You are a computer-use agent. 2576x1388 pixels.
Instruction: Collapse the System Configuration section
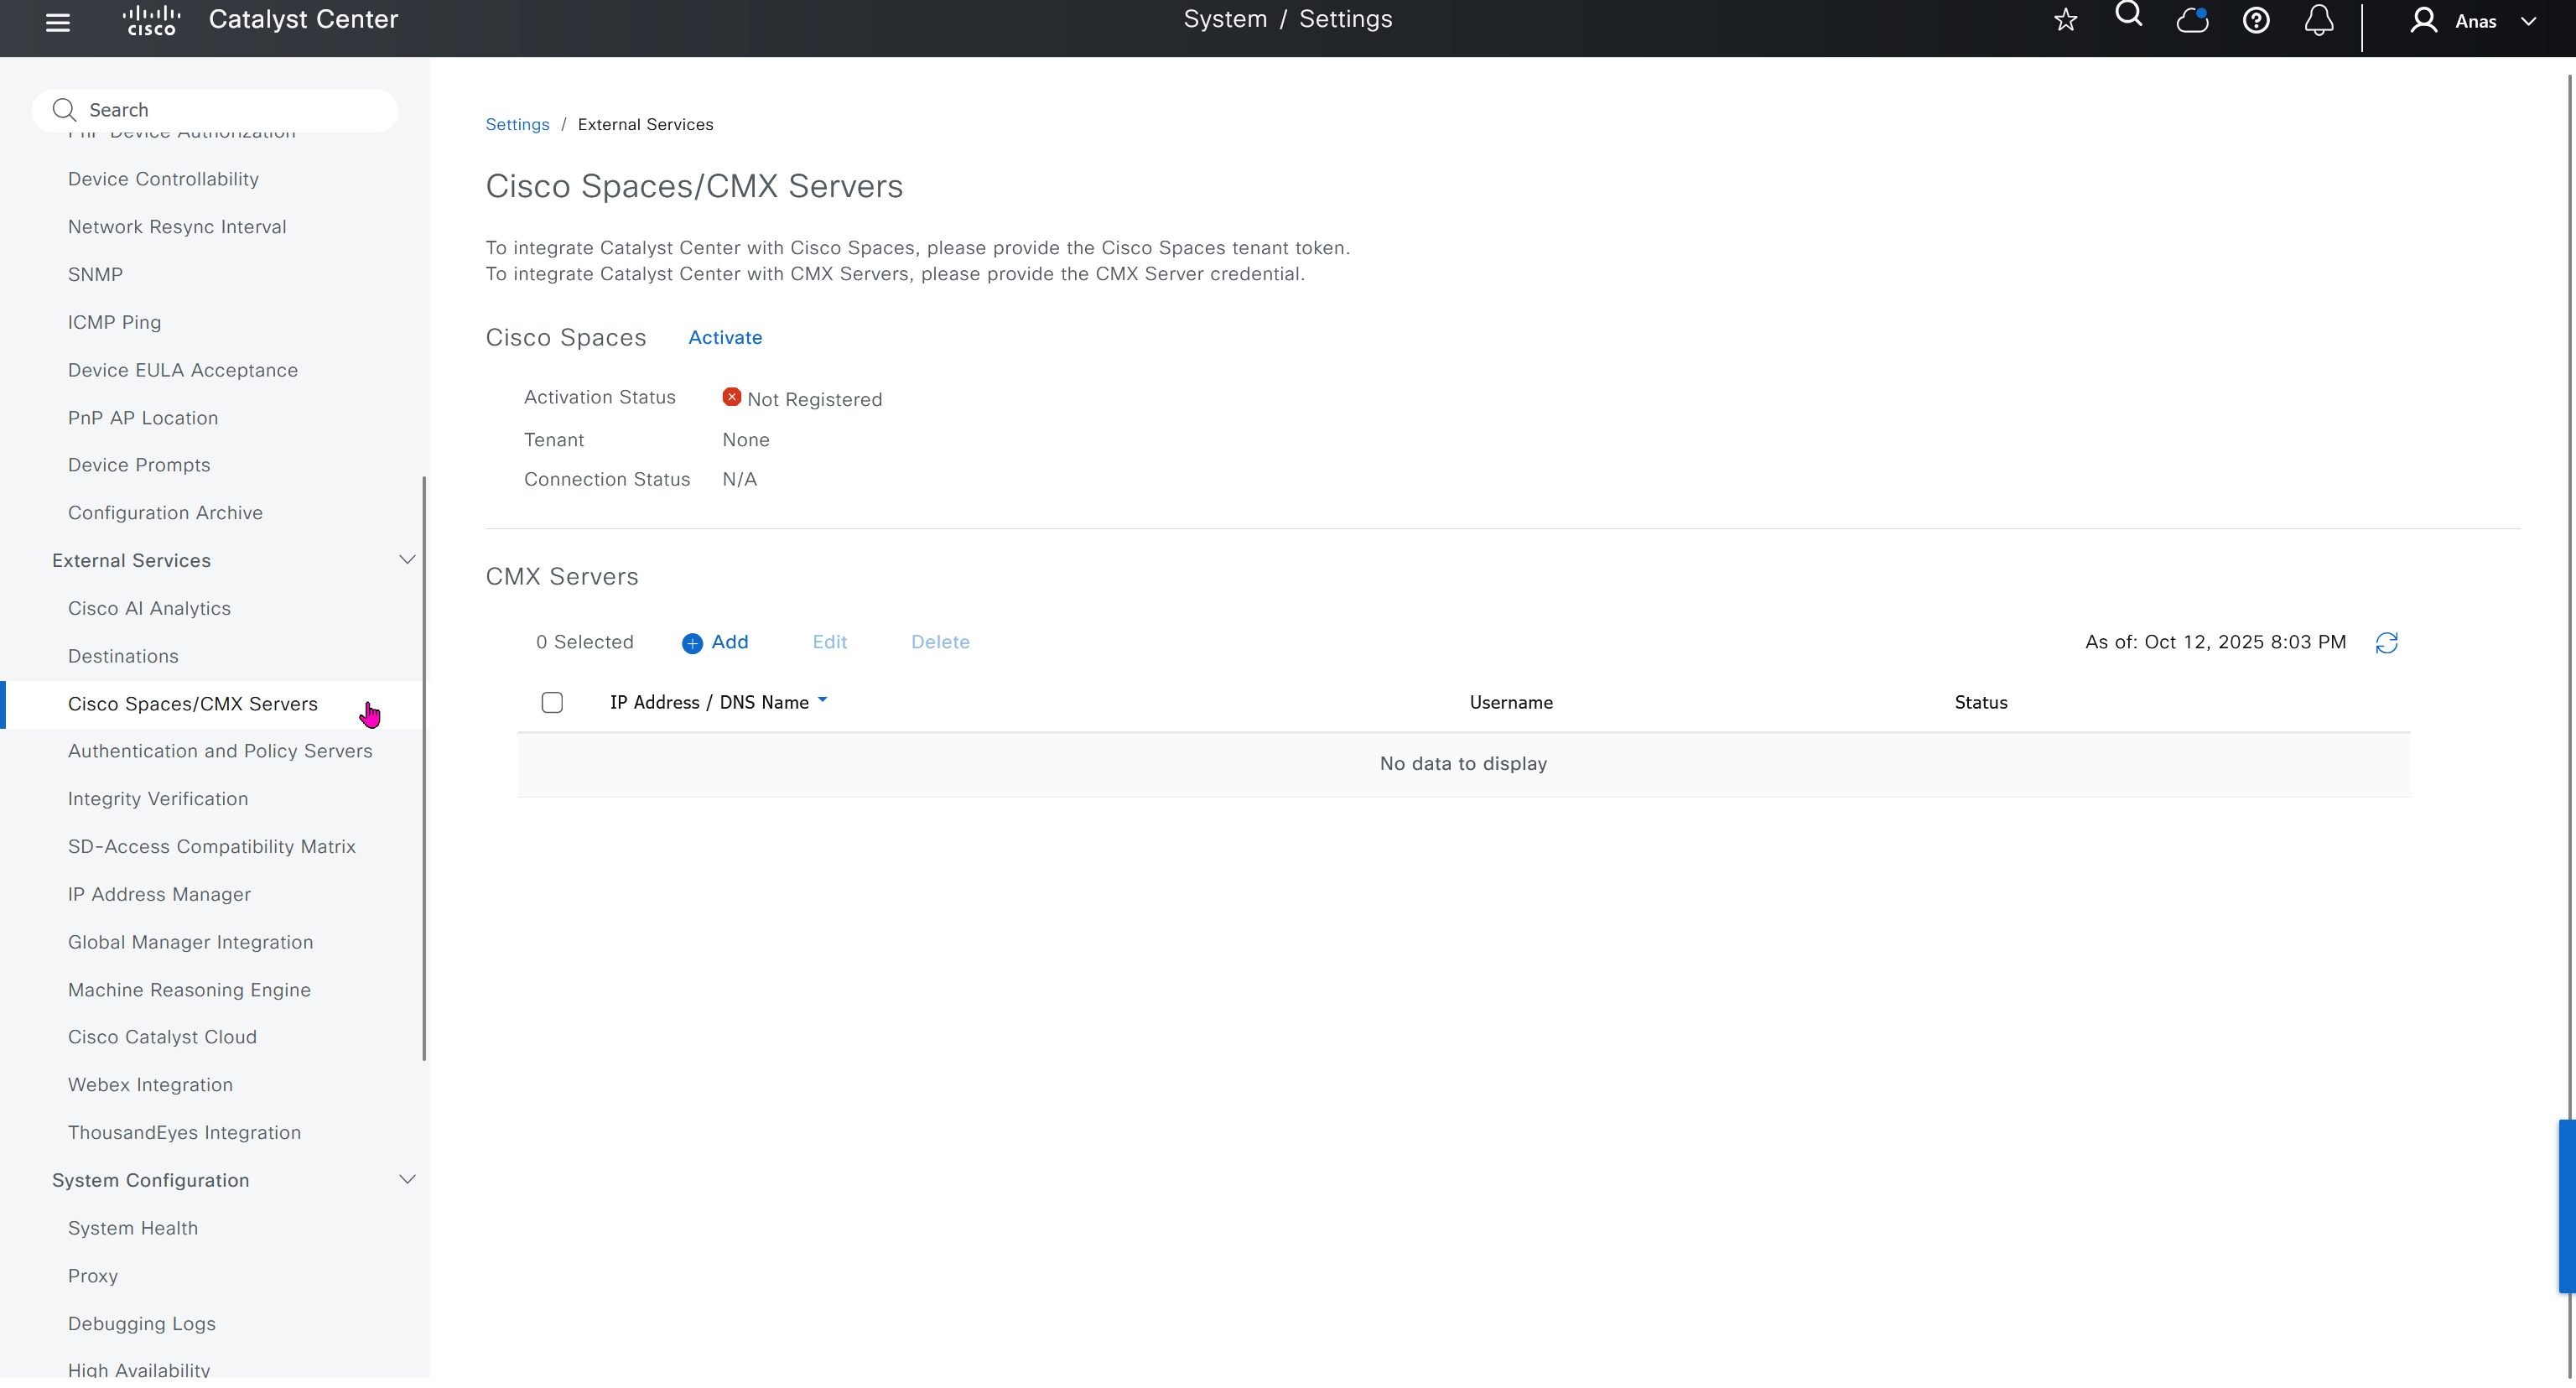pos(407,1180)
